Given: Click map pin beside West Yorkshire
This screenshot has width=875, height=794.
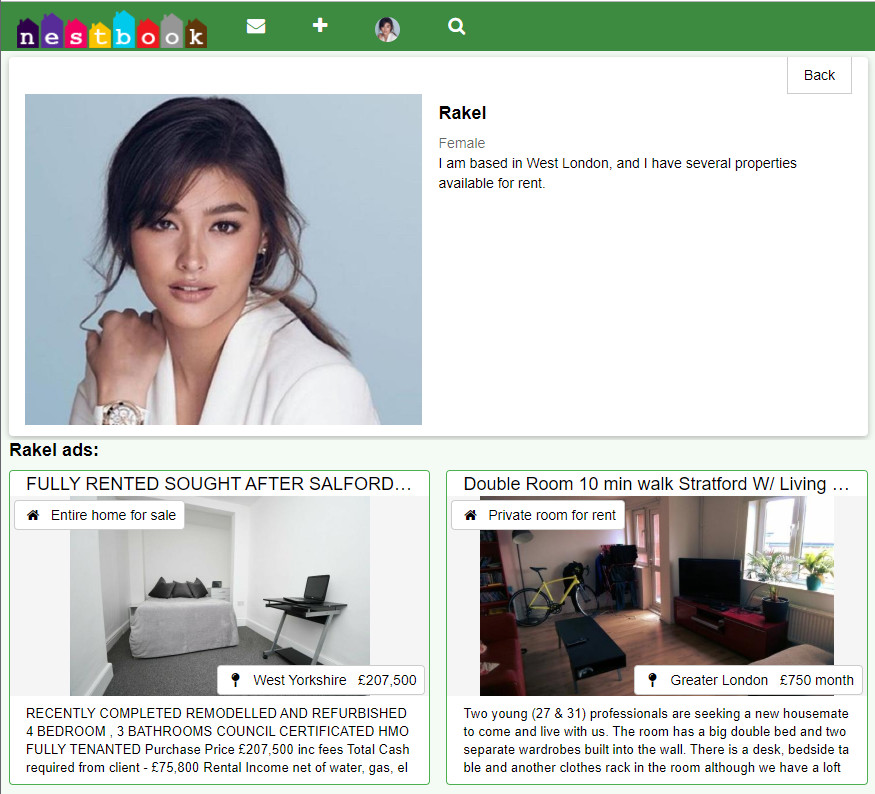Looking at the screenshot, I should [235, 680].
